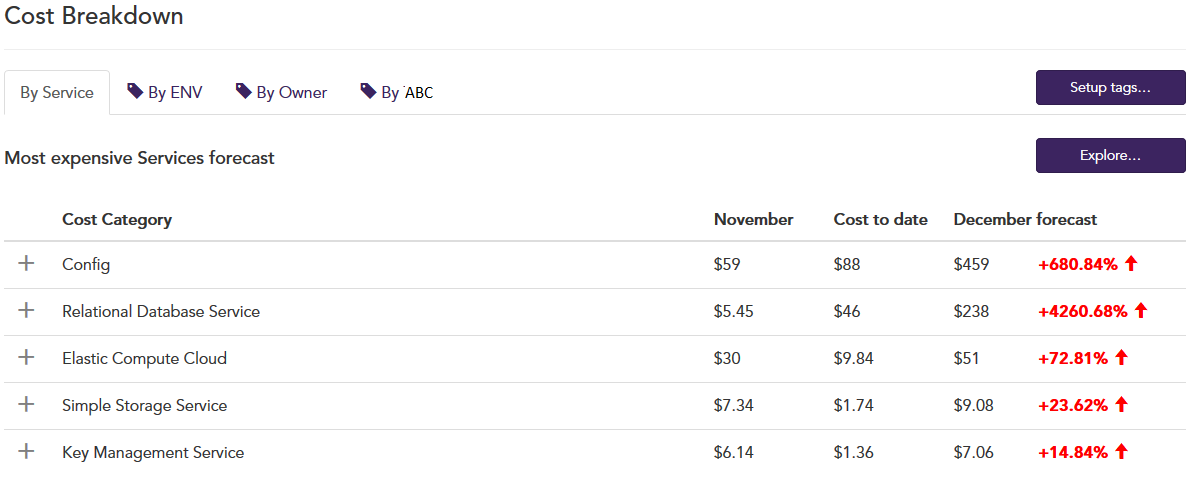Click red arrow on Elastic Compute Cloud row
Image resolution: width=1196 pixels, height=481 pixels.
point(1120,358)
